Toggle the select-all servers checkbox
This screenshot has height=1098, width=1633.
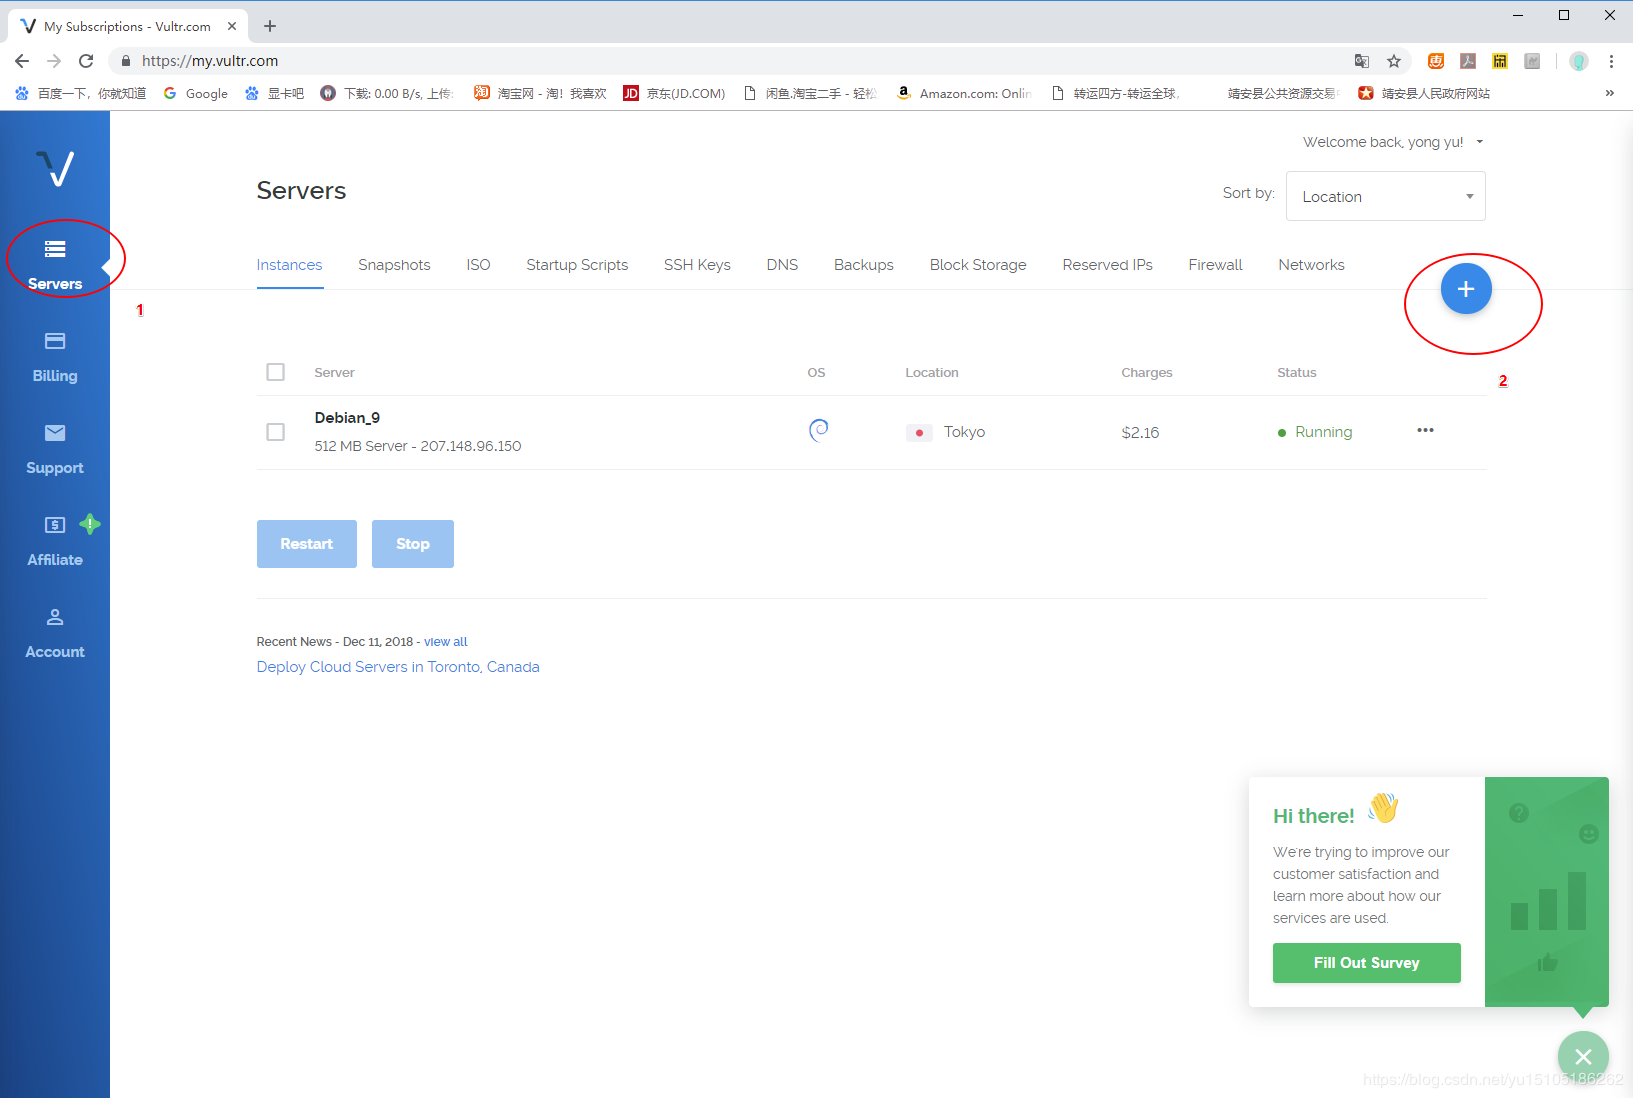click(x=276, y=372)
